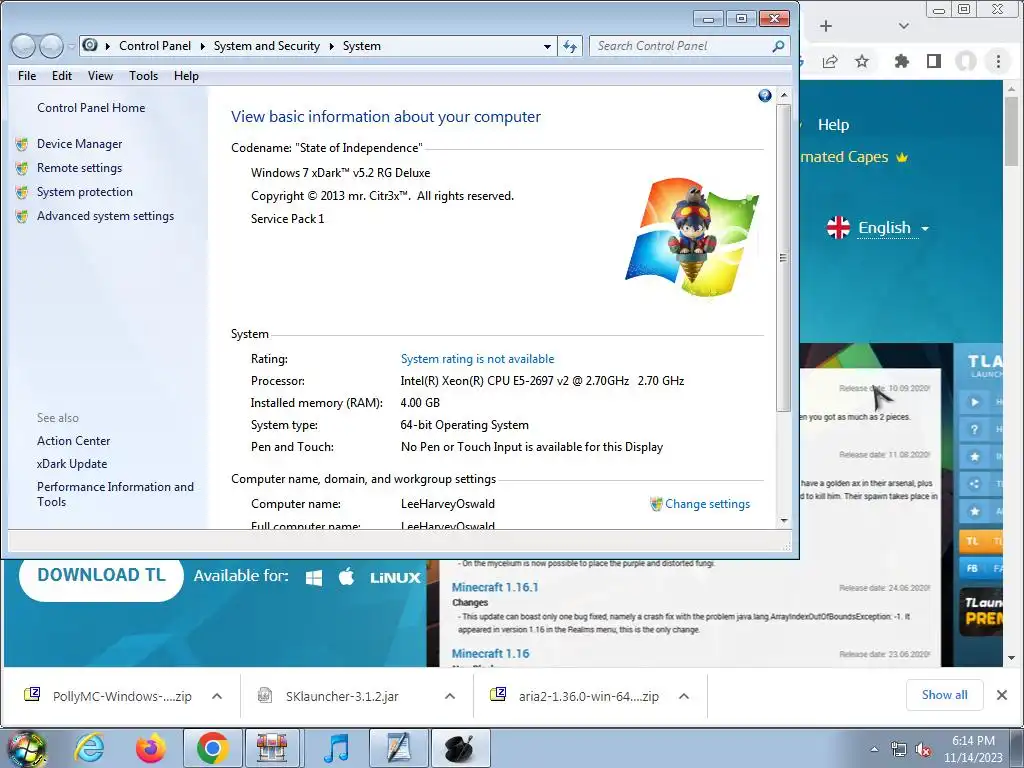Launch Internet Explorer from taskbar
This screenshot has height=768, width=1024.
tap(89, 748)
